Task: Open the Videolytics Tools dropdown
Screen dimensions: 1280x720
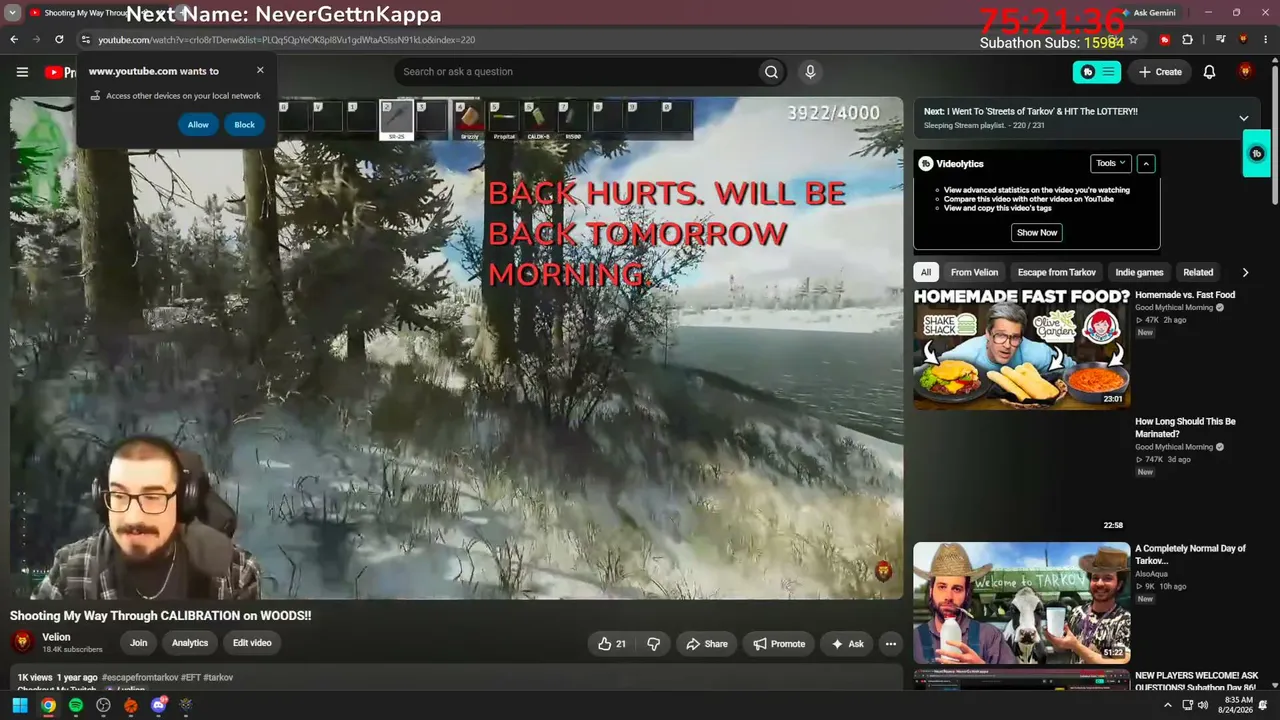Action: coord(1110,163)
